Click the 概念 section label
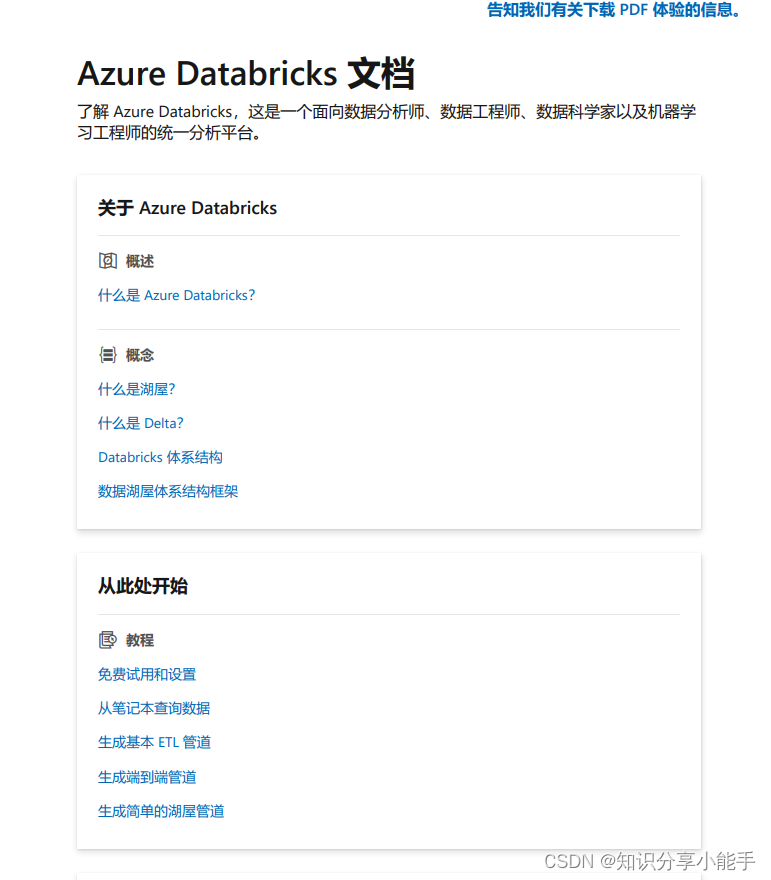 140,355
